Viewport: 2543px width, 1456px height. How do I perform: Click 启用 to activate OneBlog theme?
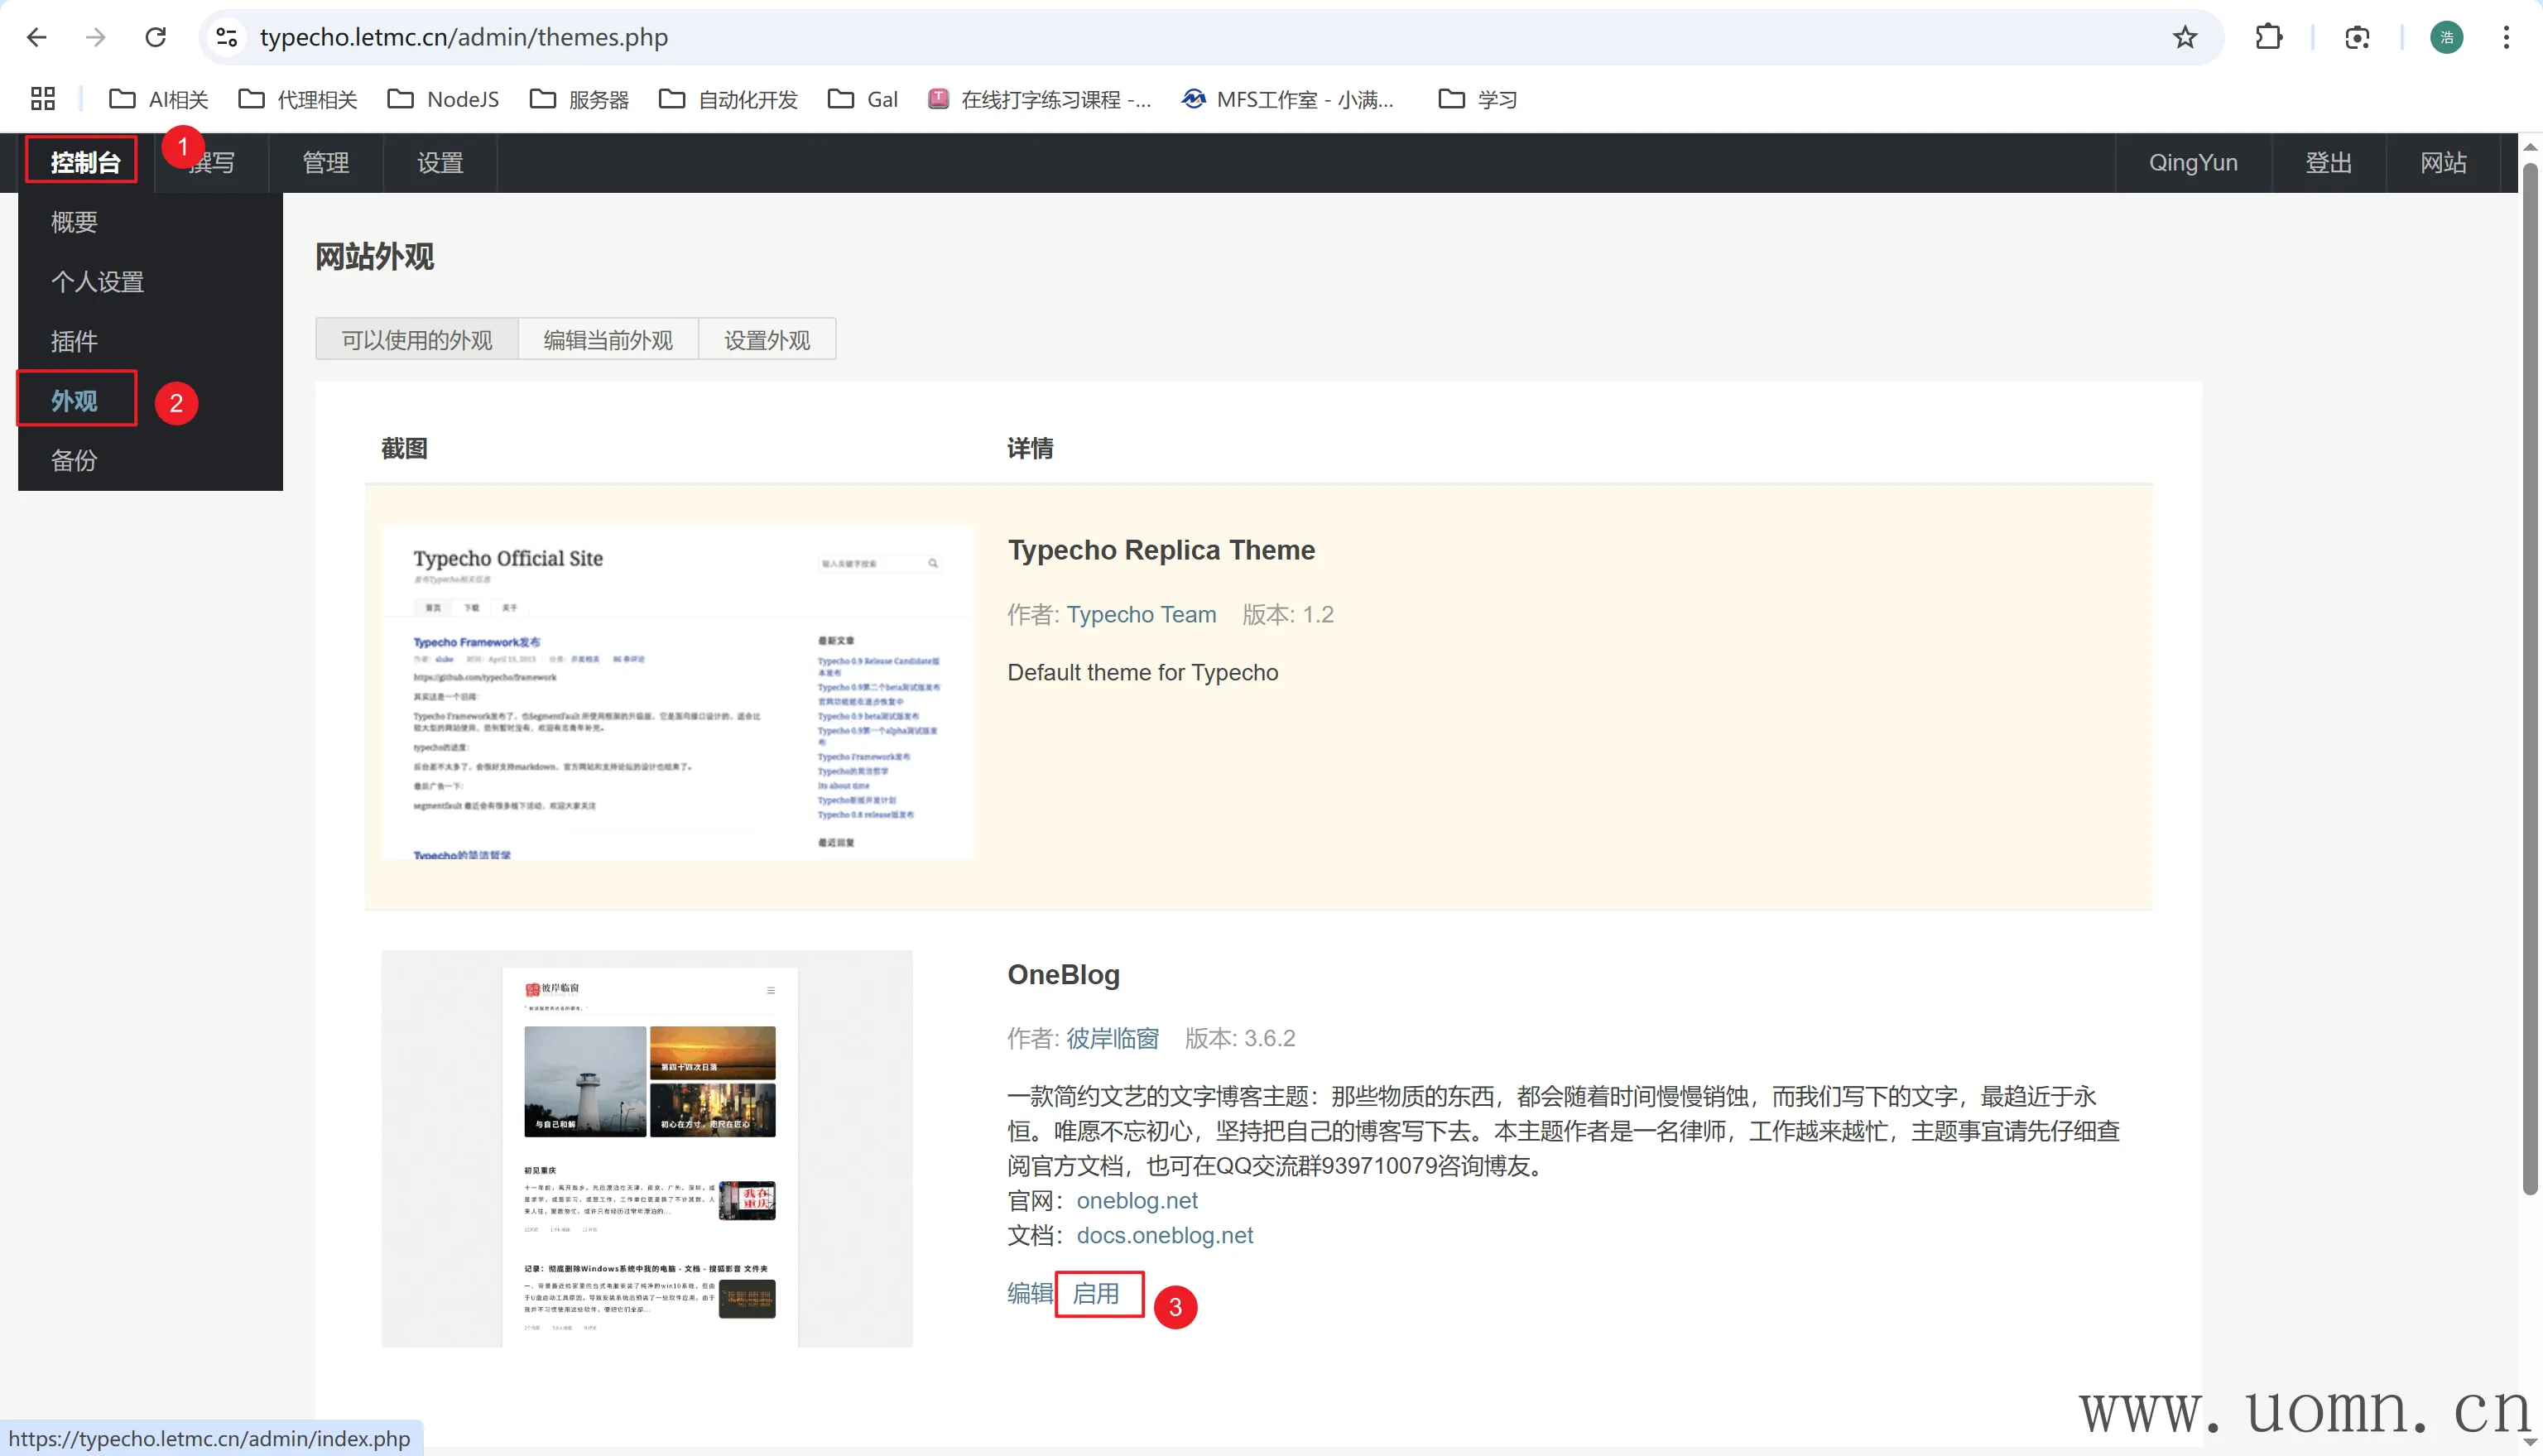pyautogui.click(x=1096, y=1294)
